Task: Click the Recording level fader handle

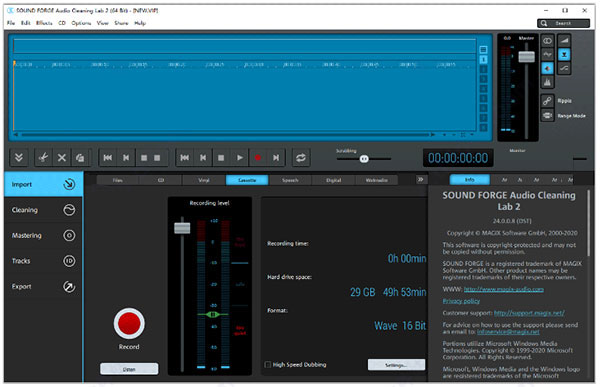Action: point(182,228)
